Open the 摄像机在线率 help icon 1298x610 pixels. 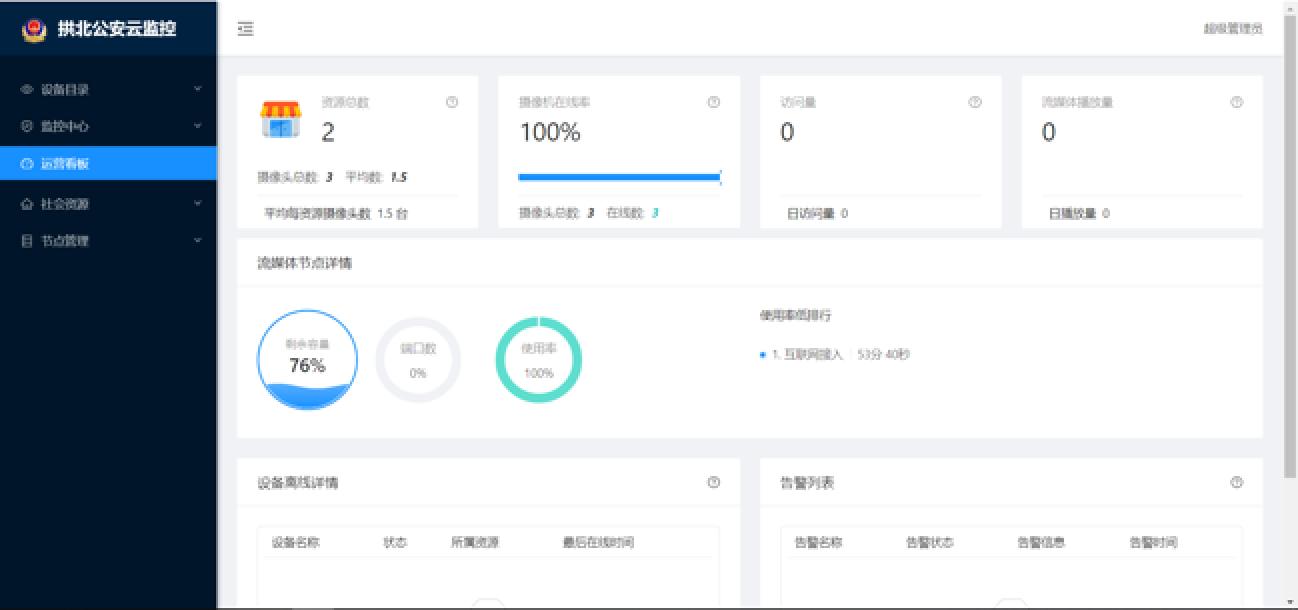(713, 101)
